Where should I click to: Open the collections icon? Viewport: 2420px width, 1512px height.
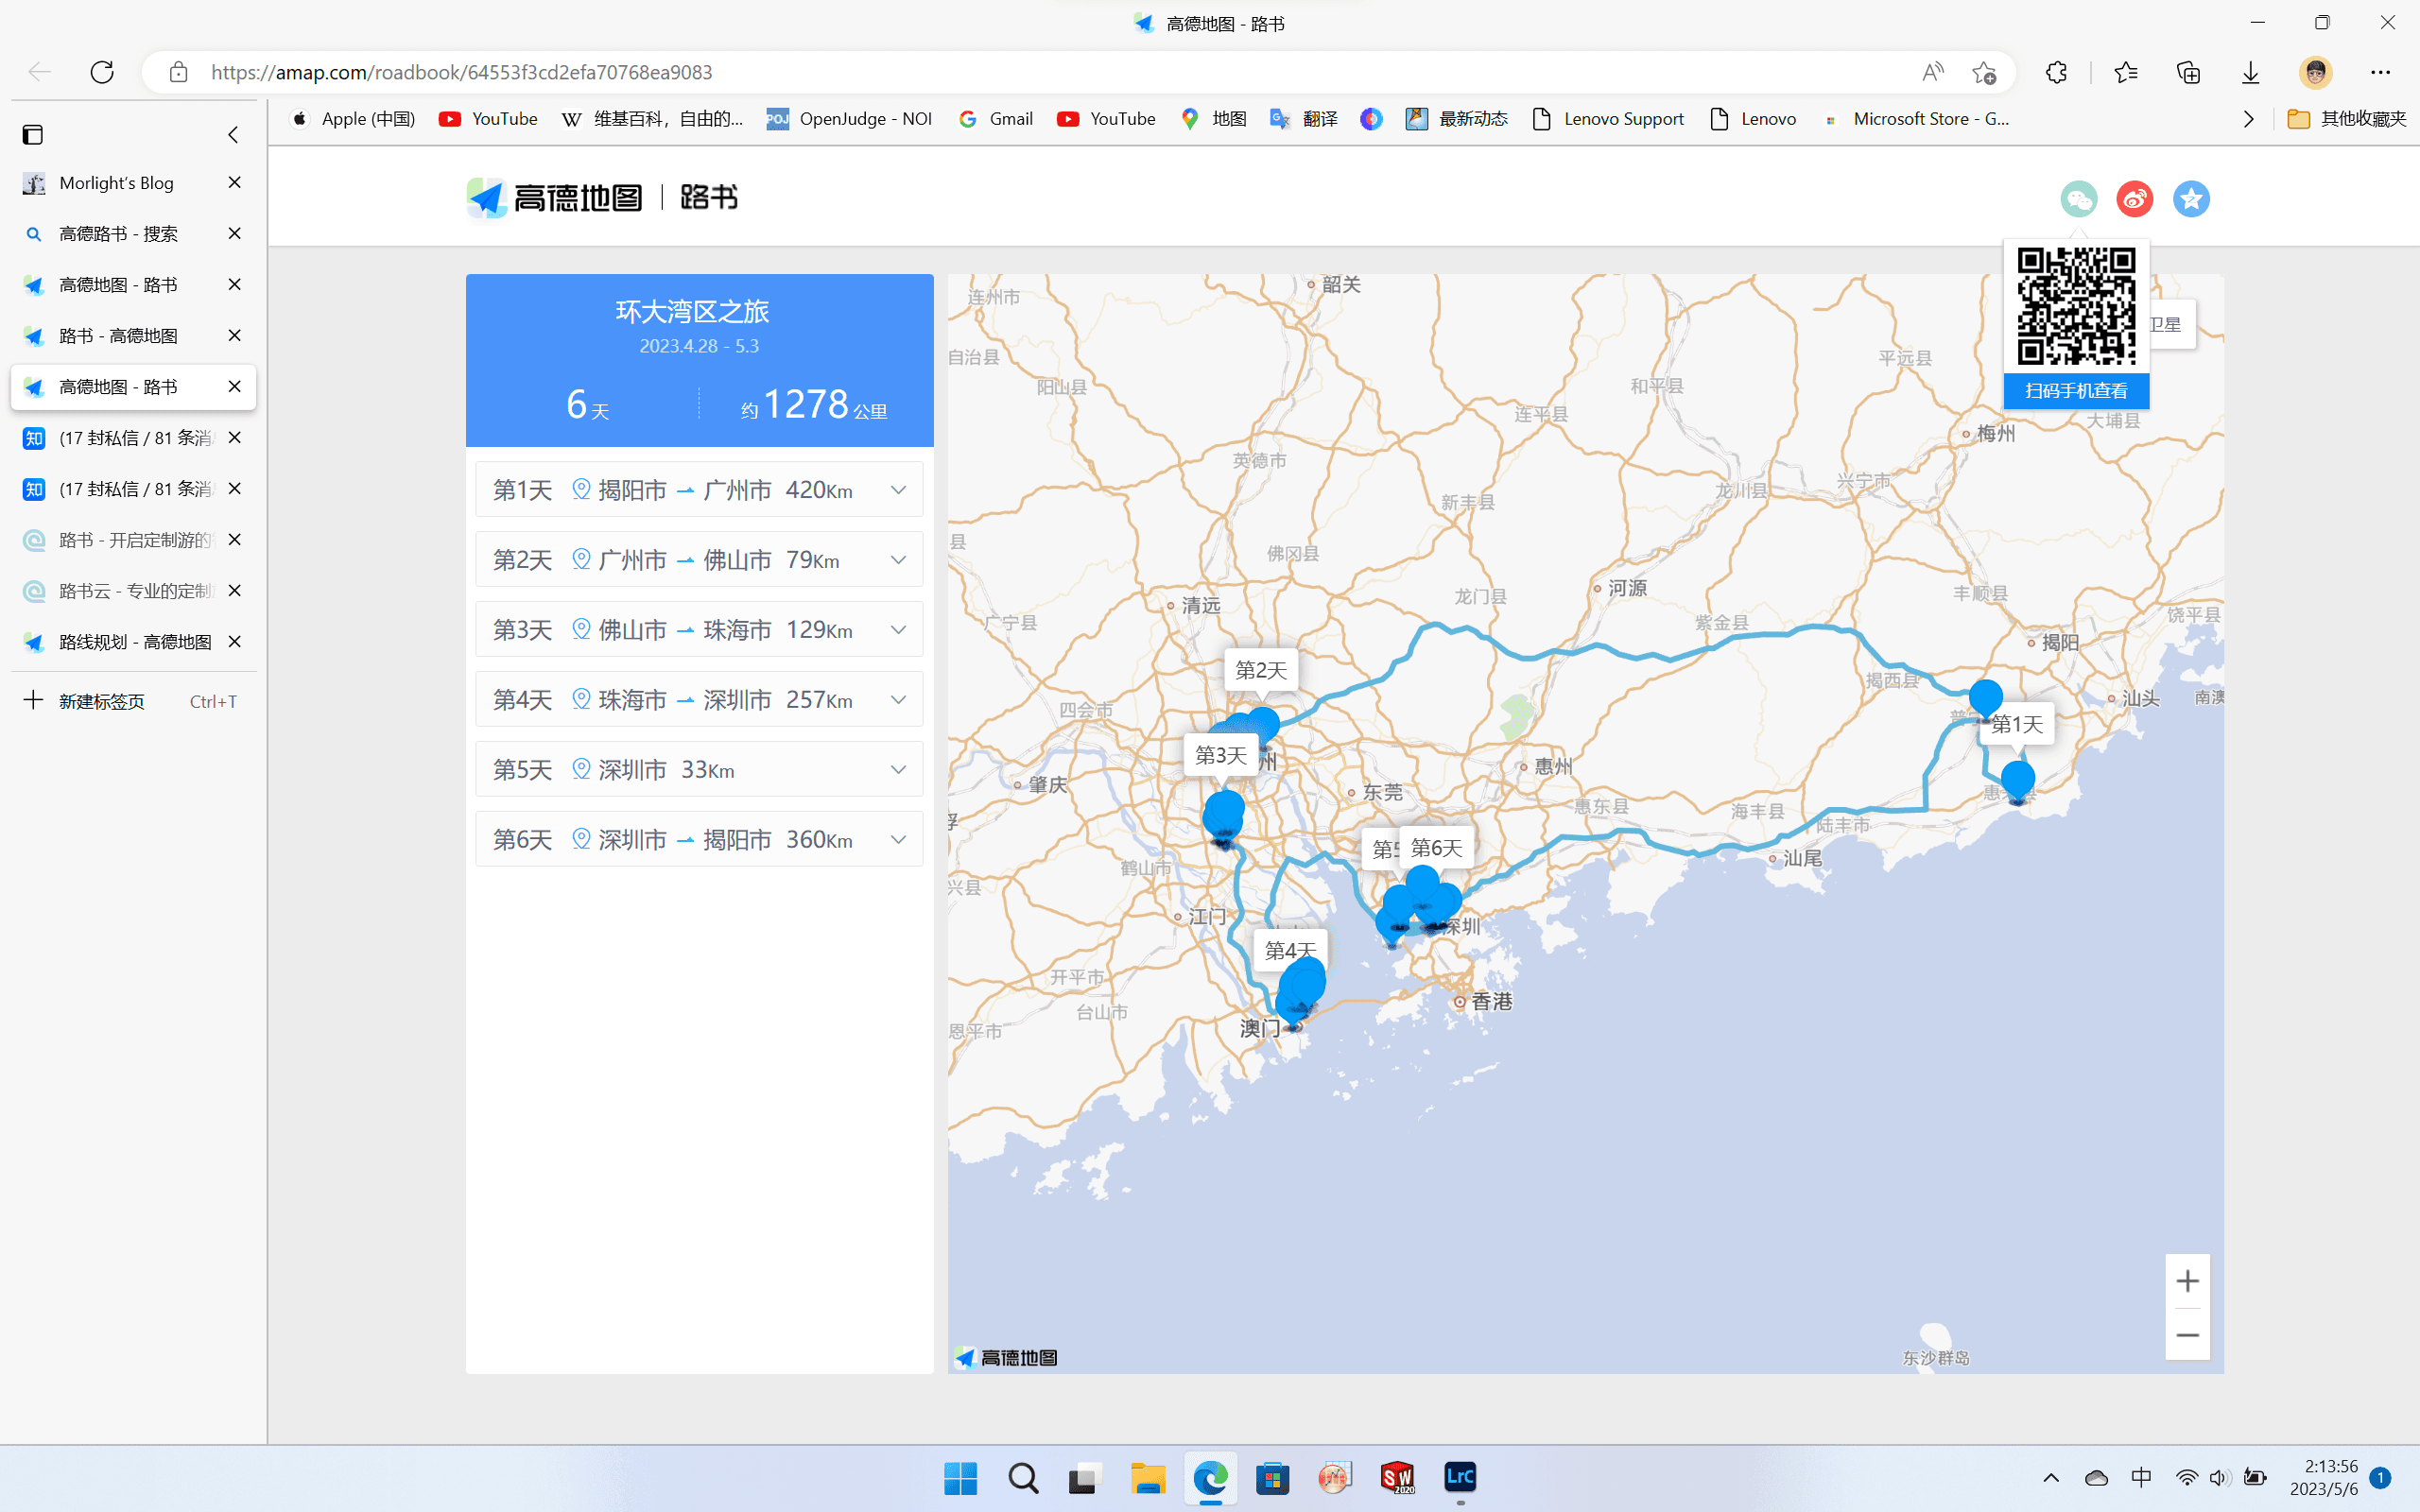[x=2188, y=72]
